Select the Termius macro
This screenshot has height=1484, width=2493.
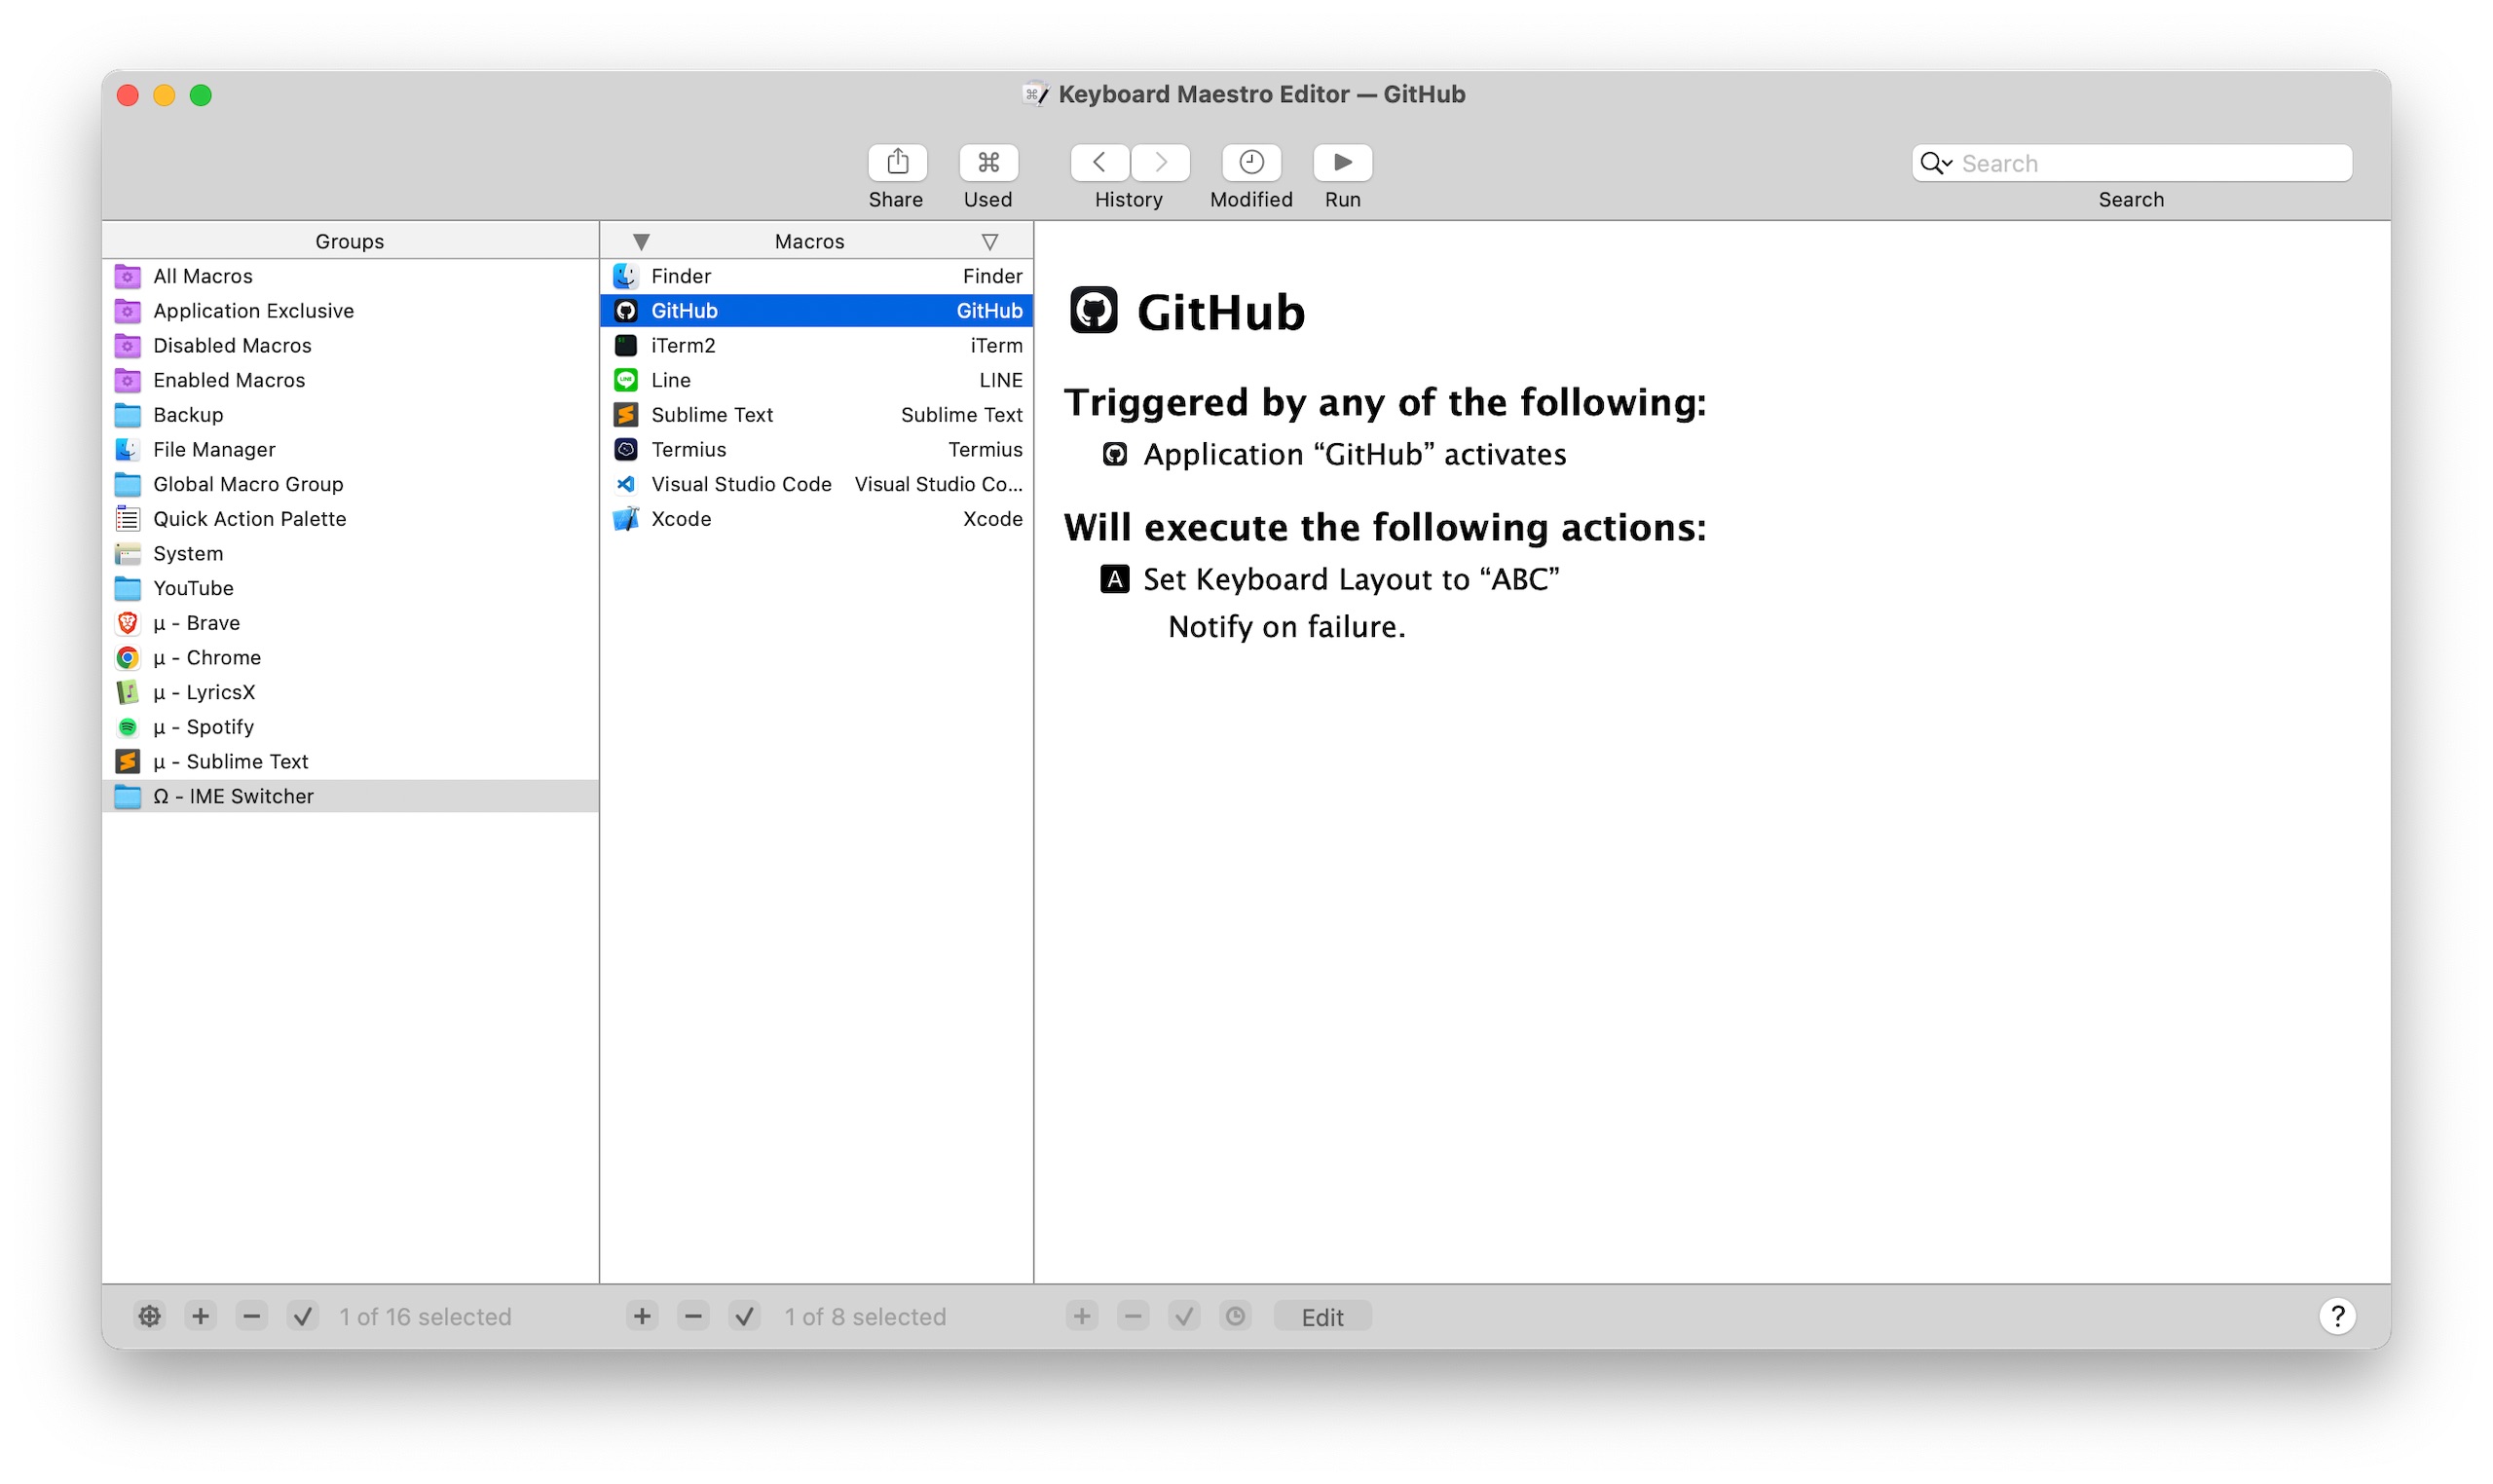click(x=816, y=449)
